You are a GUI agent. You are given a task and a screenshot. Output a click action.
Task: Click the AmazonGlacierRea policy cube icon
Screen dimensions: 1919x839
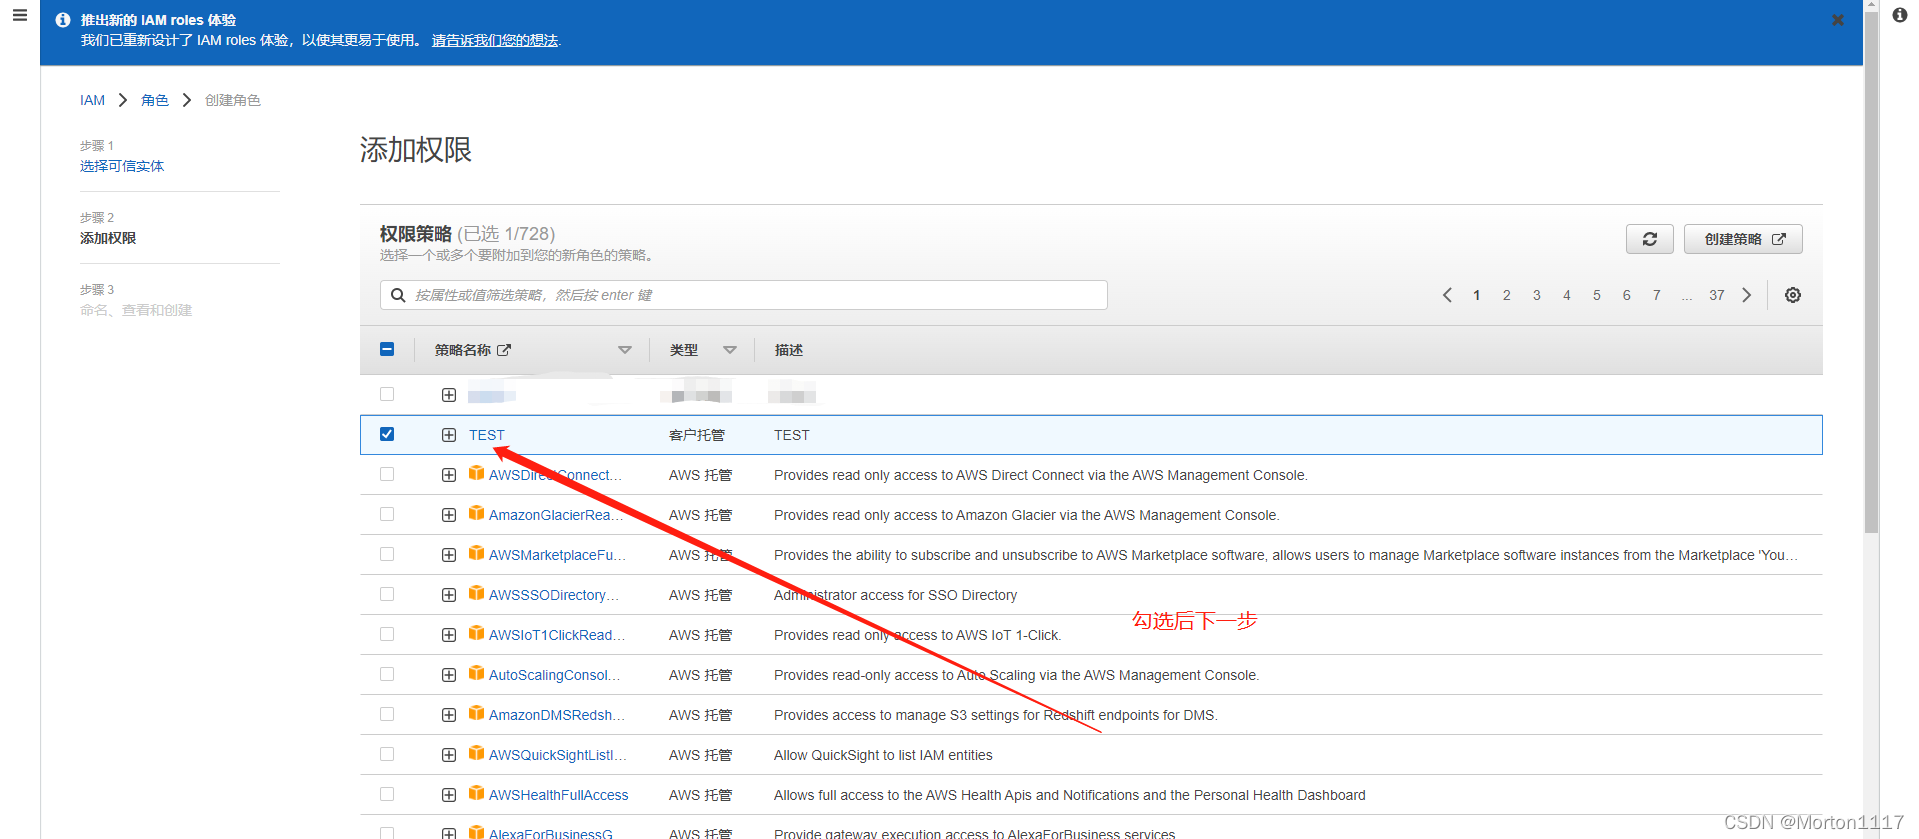click(x=477, y=513)
